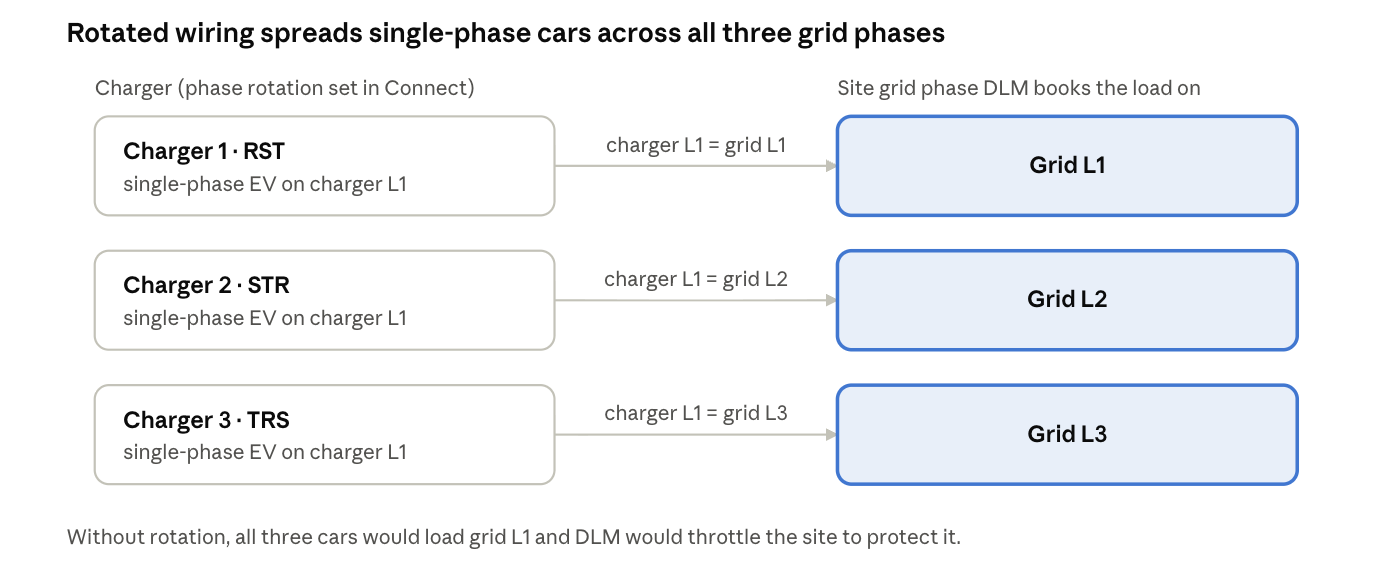Click the 'charger L1 = grid L2' label
This screenshot has height=570, width=1376.
tap(696, 279)
